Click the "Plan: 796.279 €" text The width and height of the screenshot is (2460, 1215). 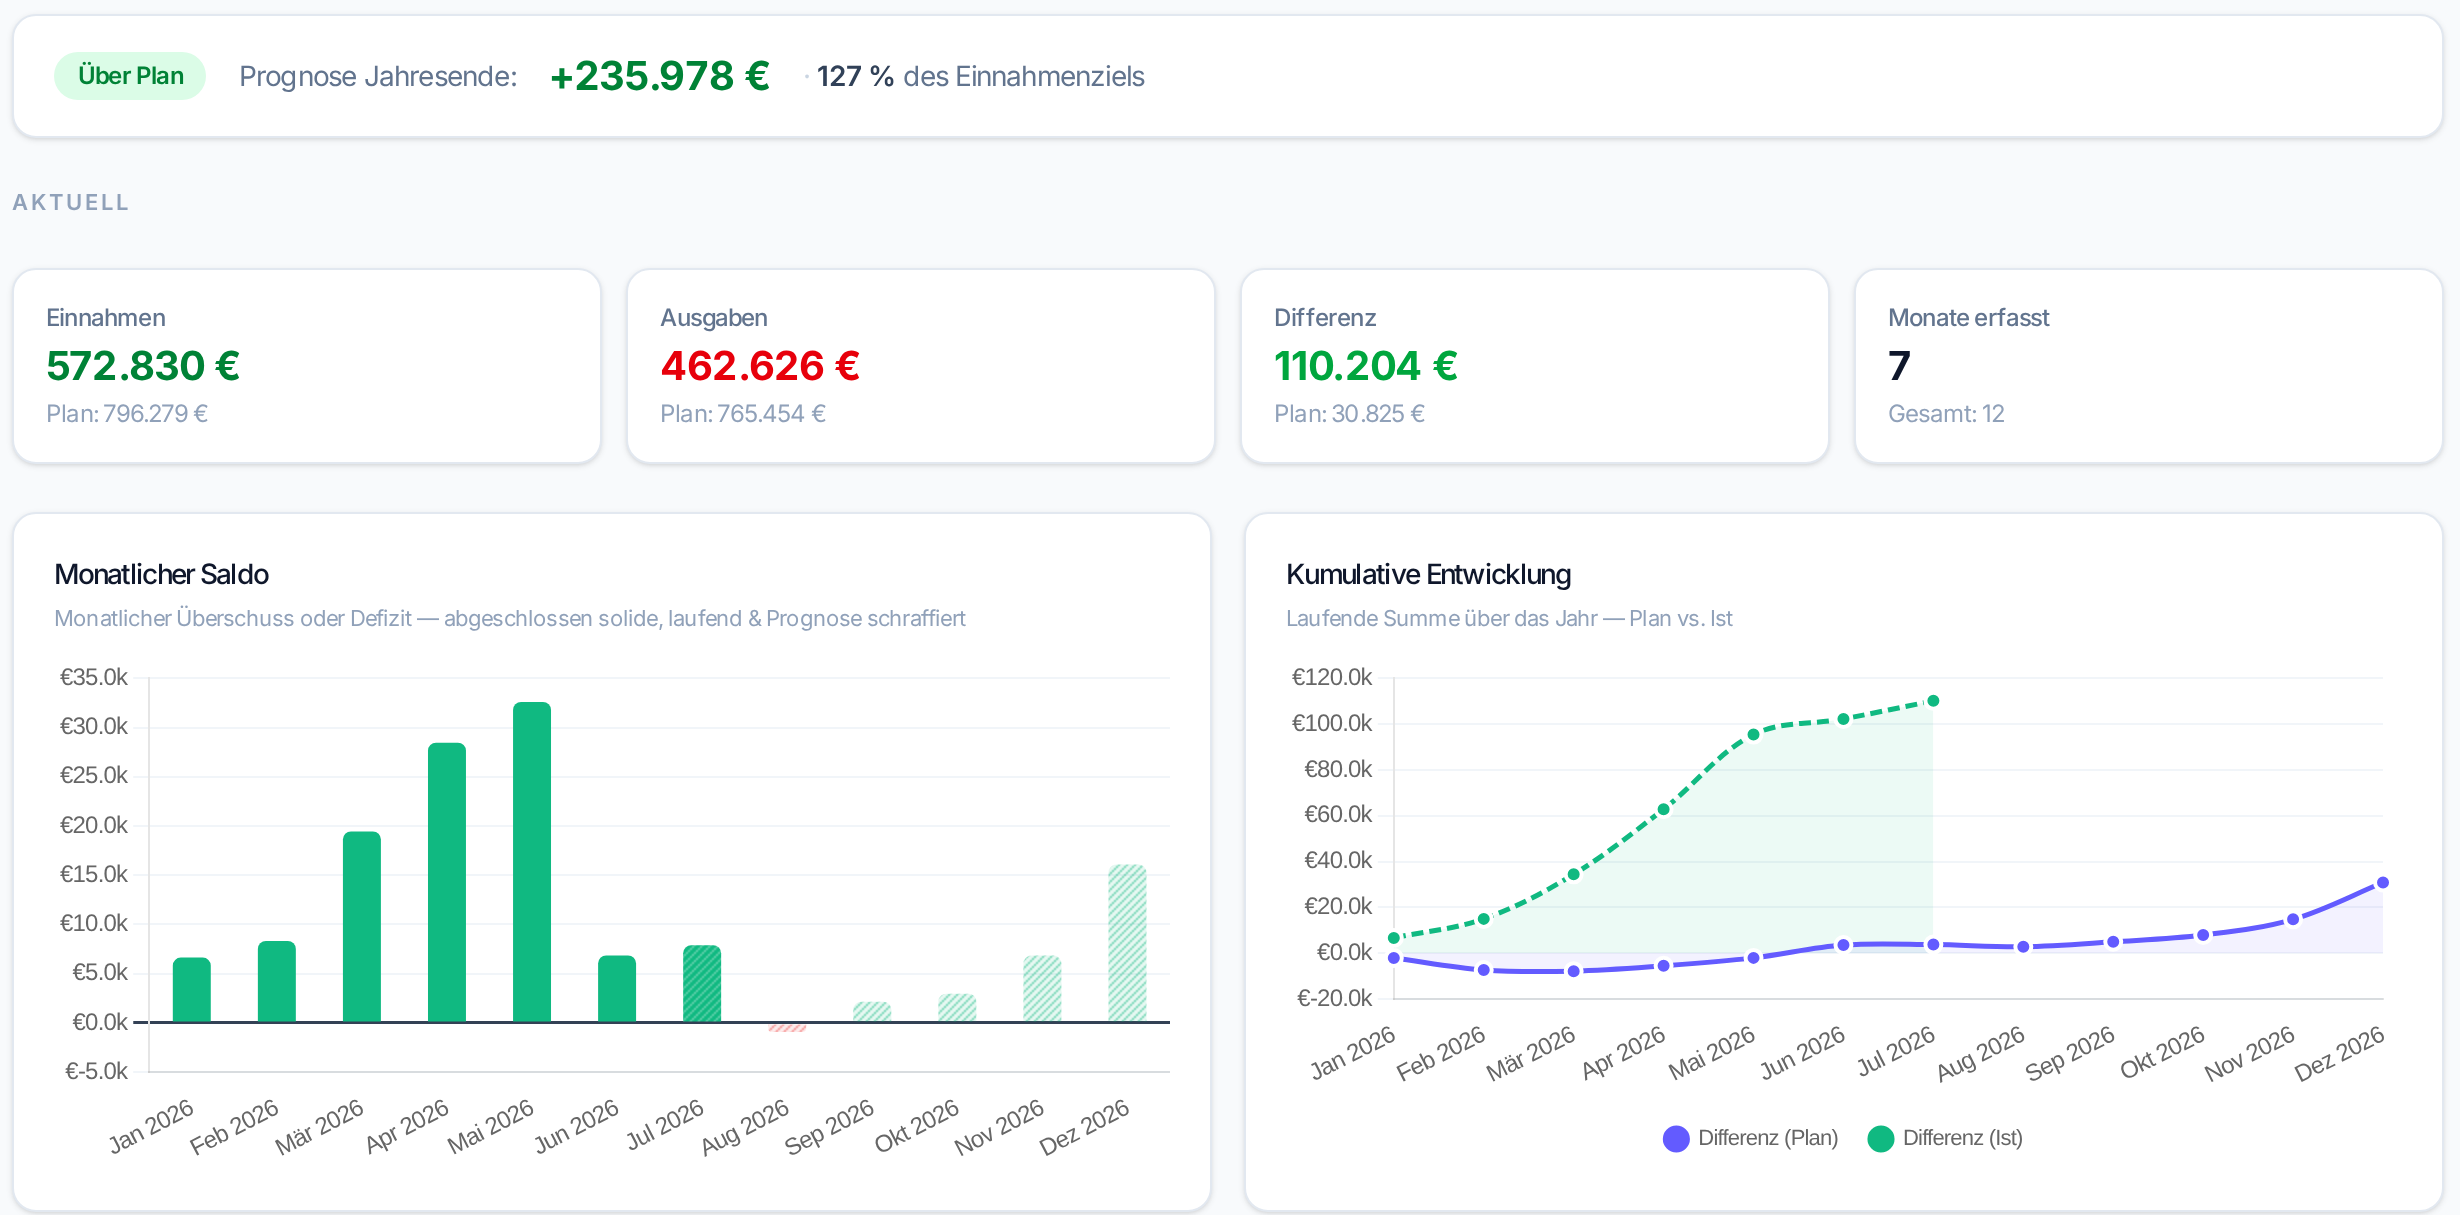click(127, 413)
